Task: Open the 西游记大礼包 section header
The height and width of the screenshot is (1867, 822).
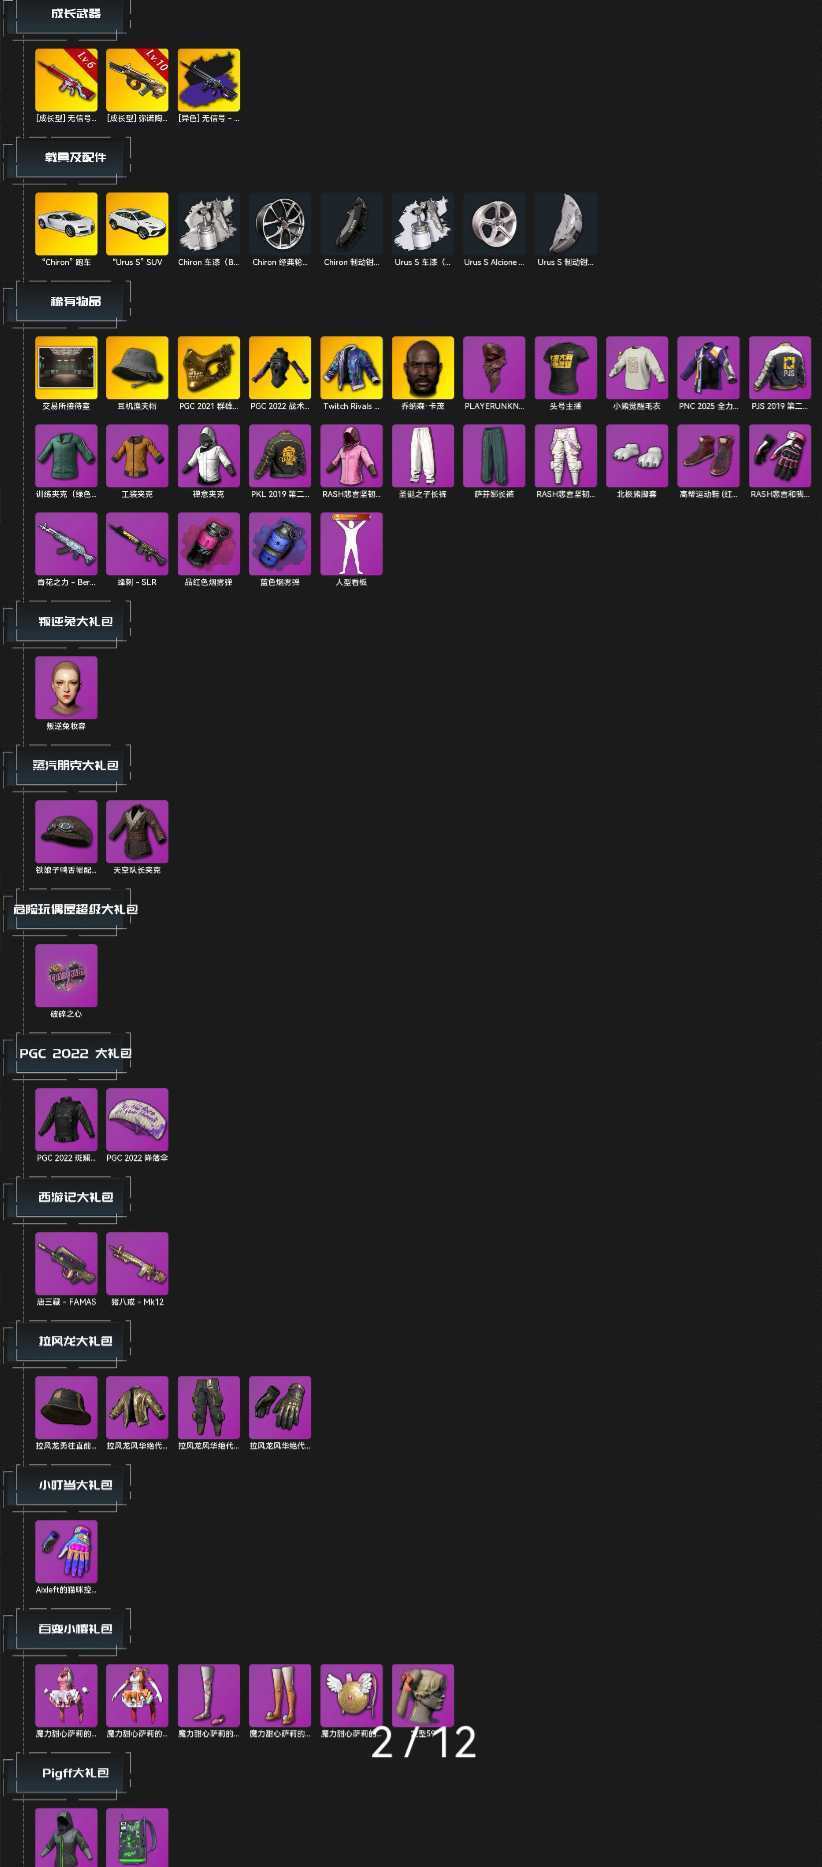Action: (x=75, y=1198)
